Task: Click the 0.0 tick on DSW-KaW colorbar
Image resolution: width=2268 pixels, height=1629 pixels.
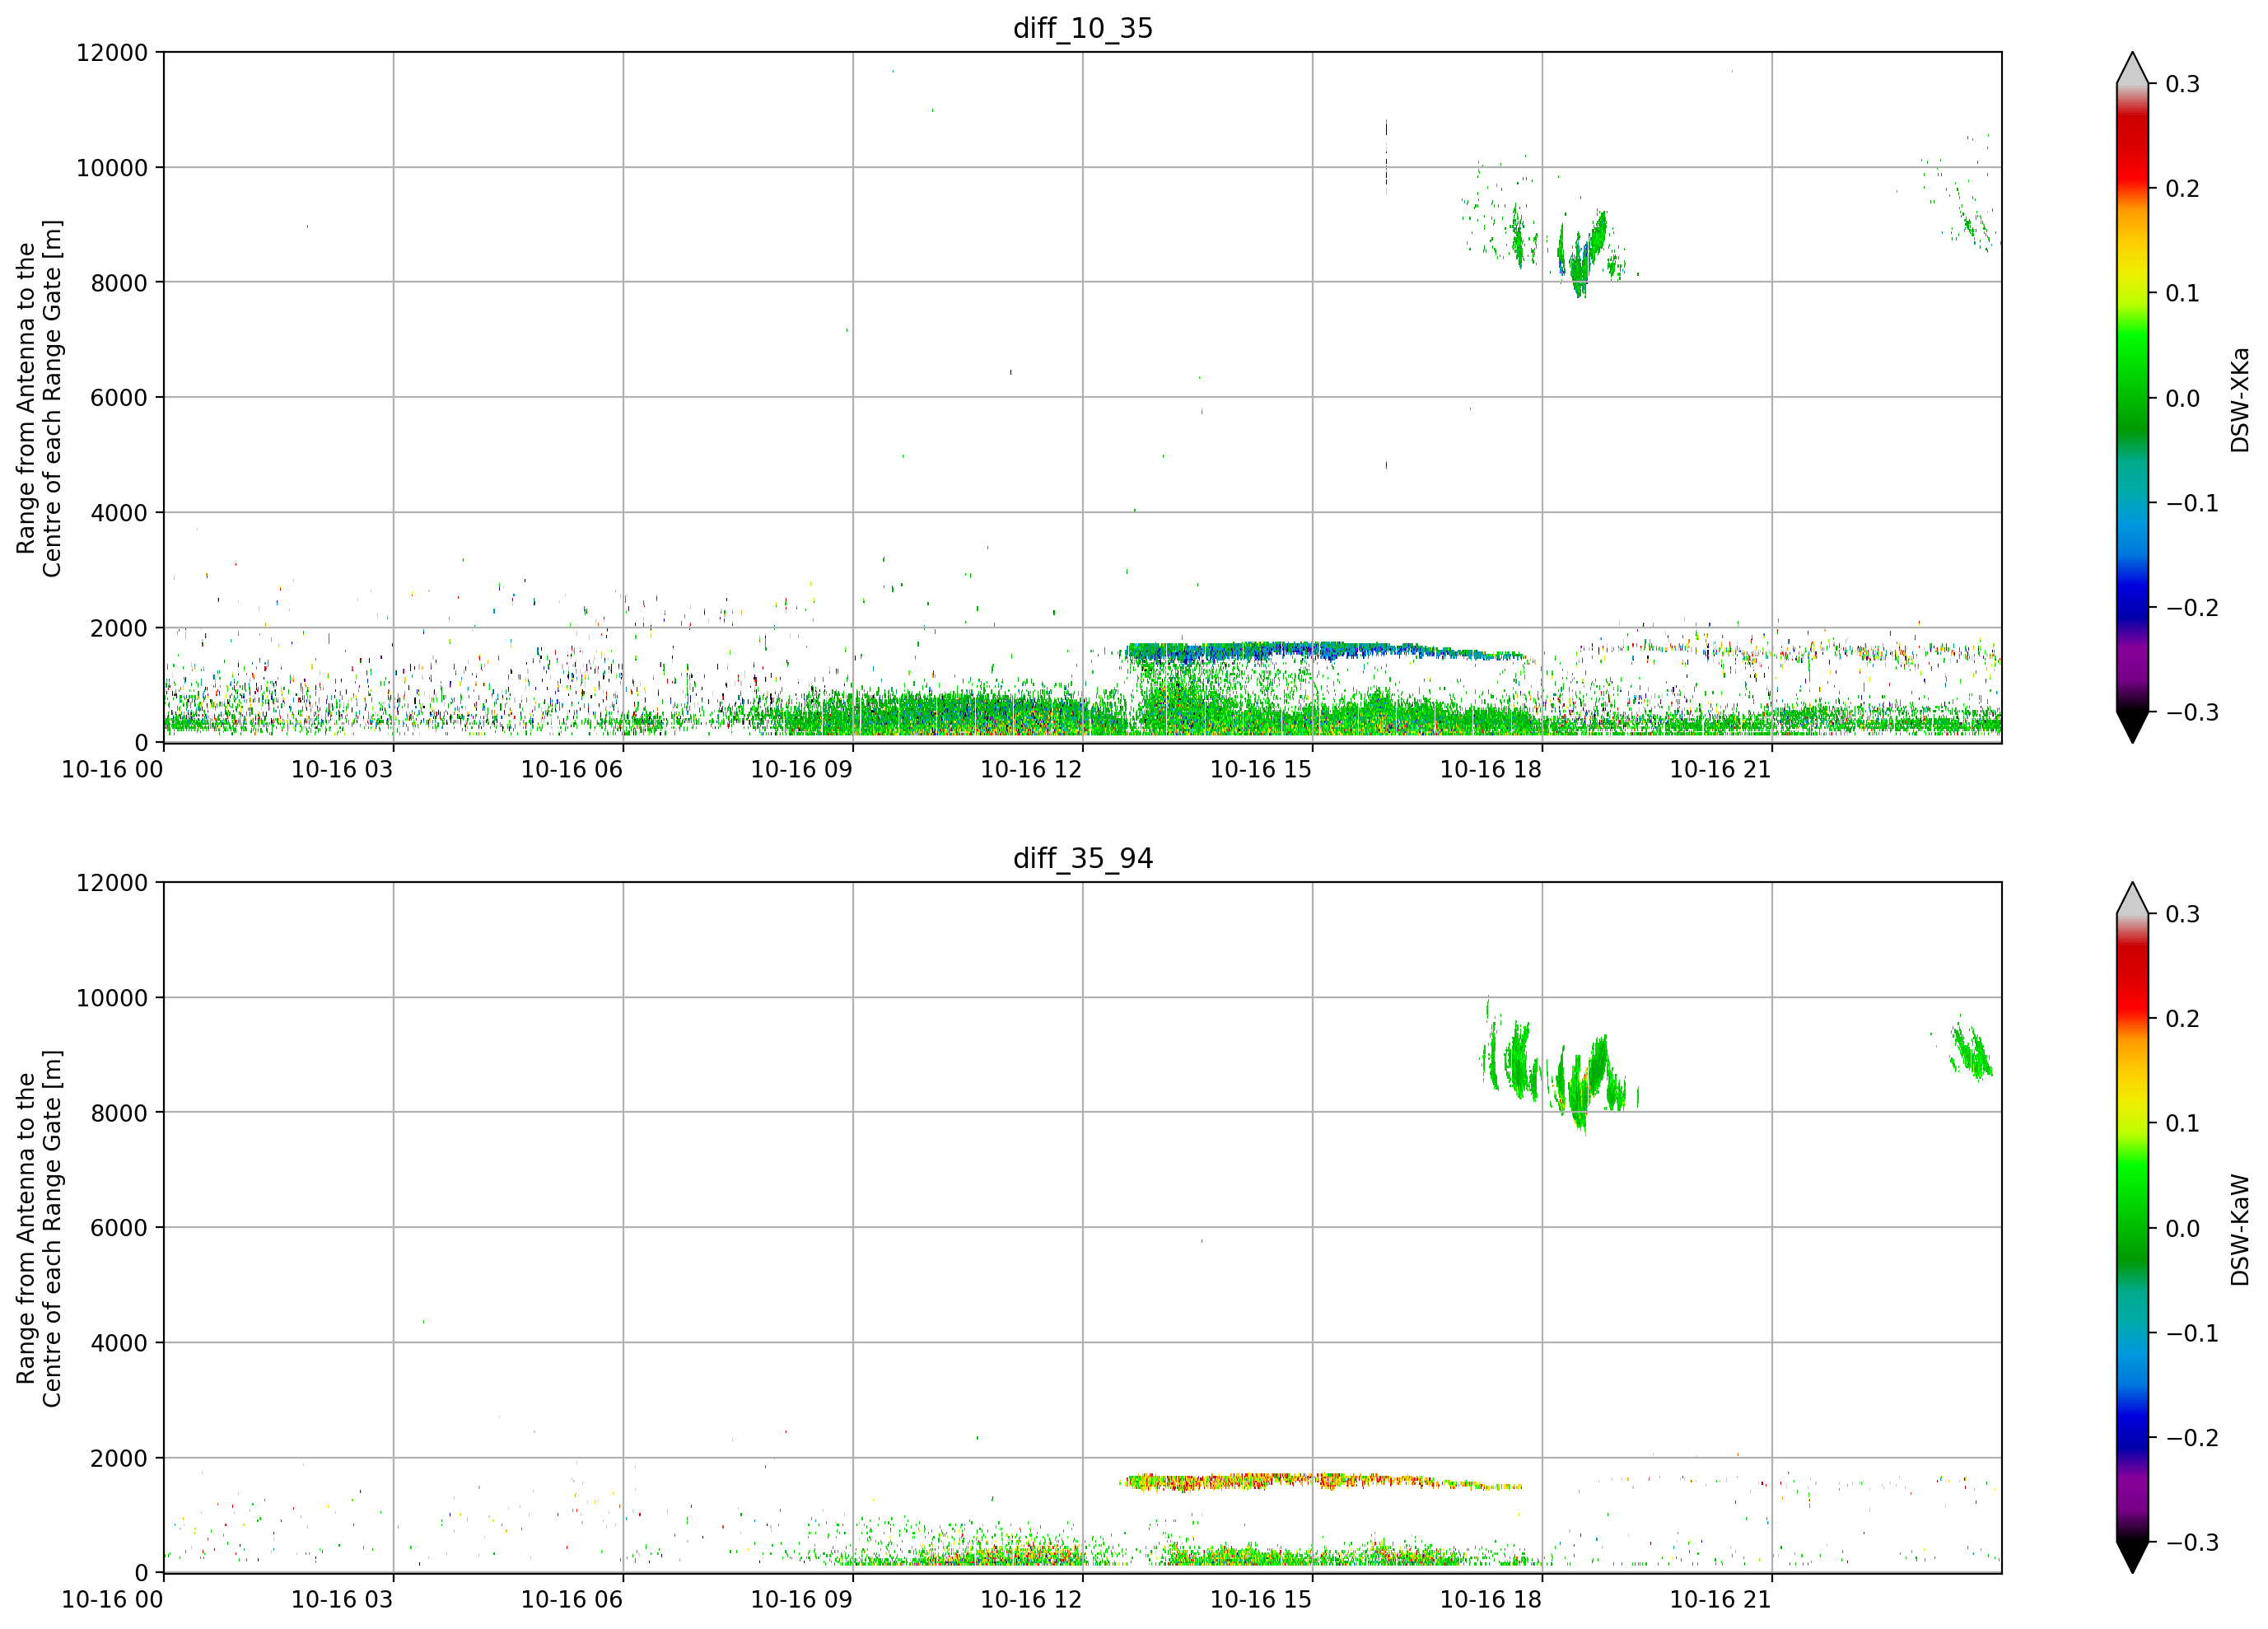Action: click(x=2183, y=1228)
